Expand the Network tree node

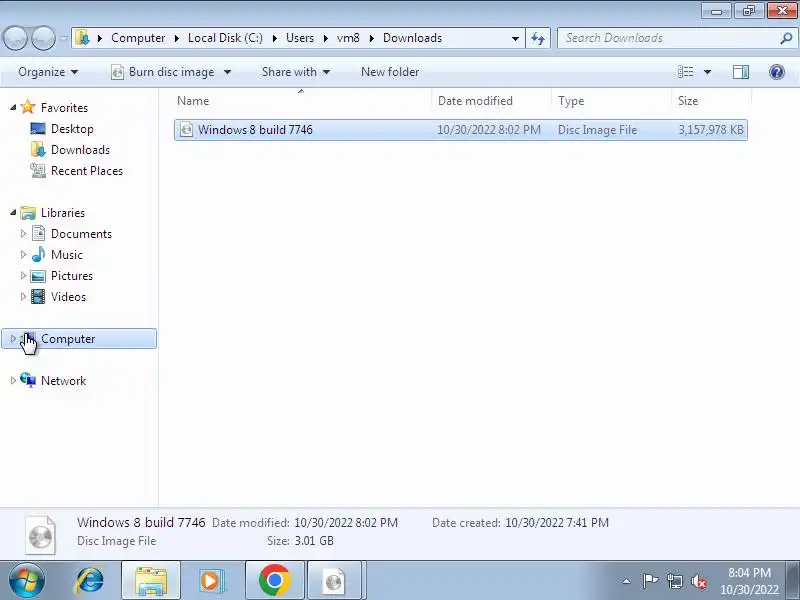[x=13, y=380]
